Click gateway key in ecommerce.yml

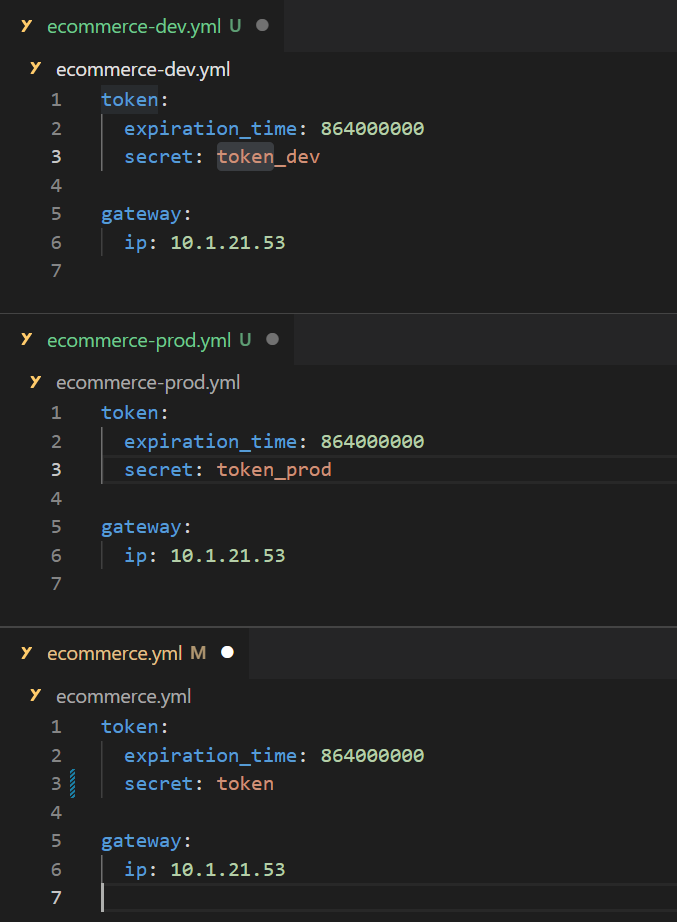pyautogui.click(x=141, y=841)
